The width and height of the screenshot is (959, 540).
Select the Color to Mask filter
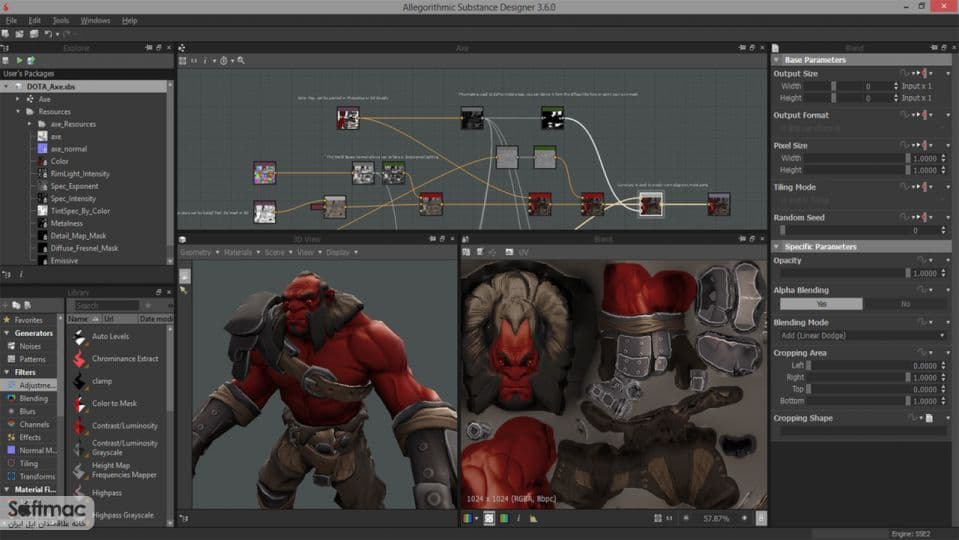pos(114,404)
